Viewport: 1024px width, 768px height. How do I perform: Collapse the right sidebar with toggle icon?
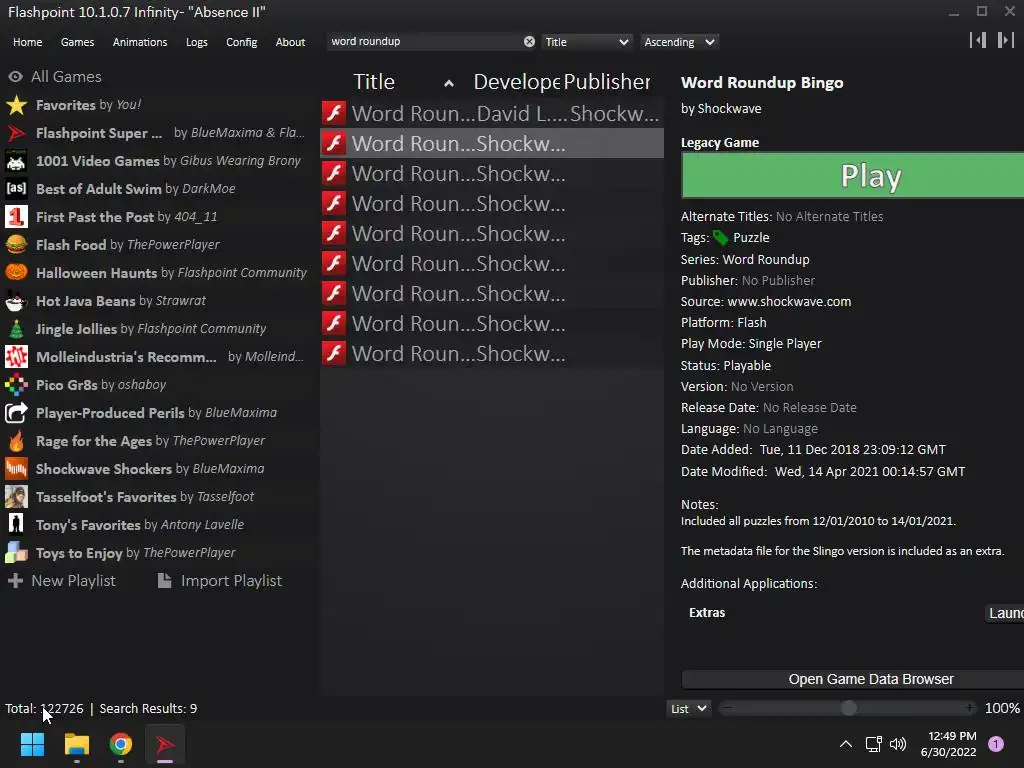pos(1005,40)
